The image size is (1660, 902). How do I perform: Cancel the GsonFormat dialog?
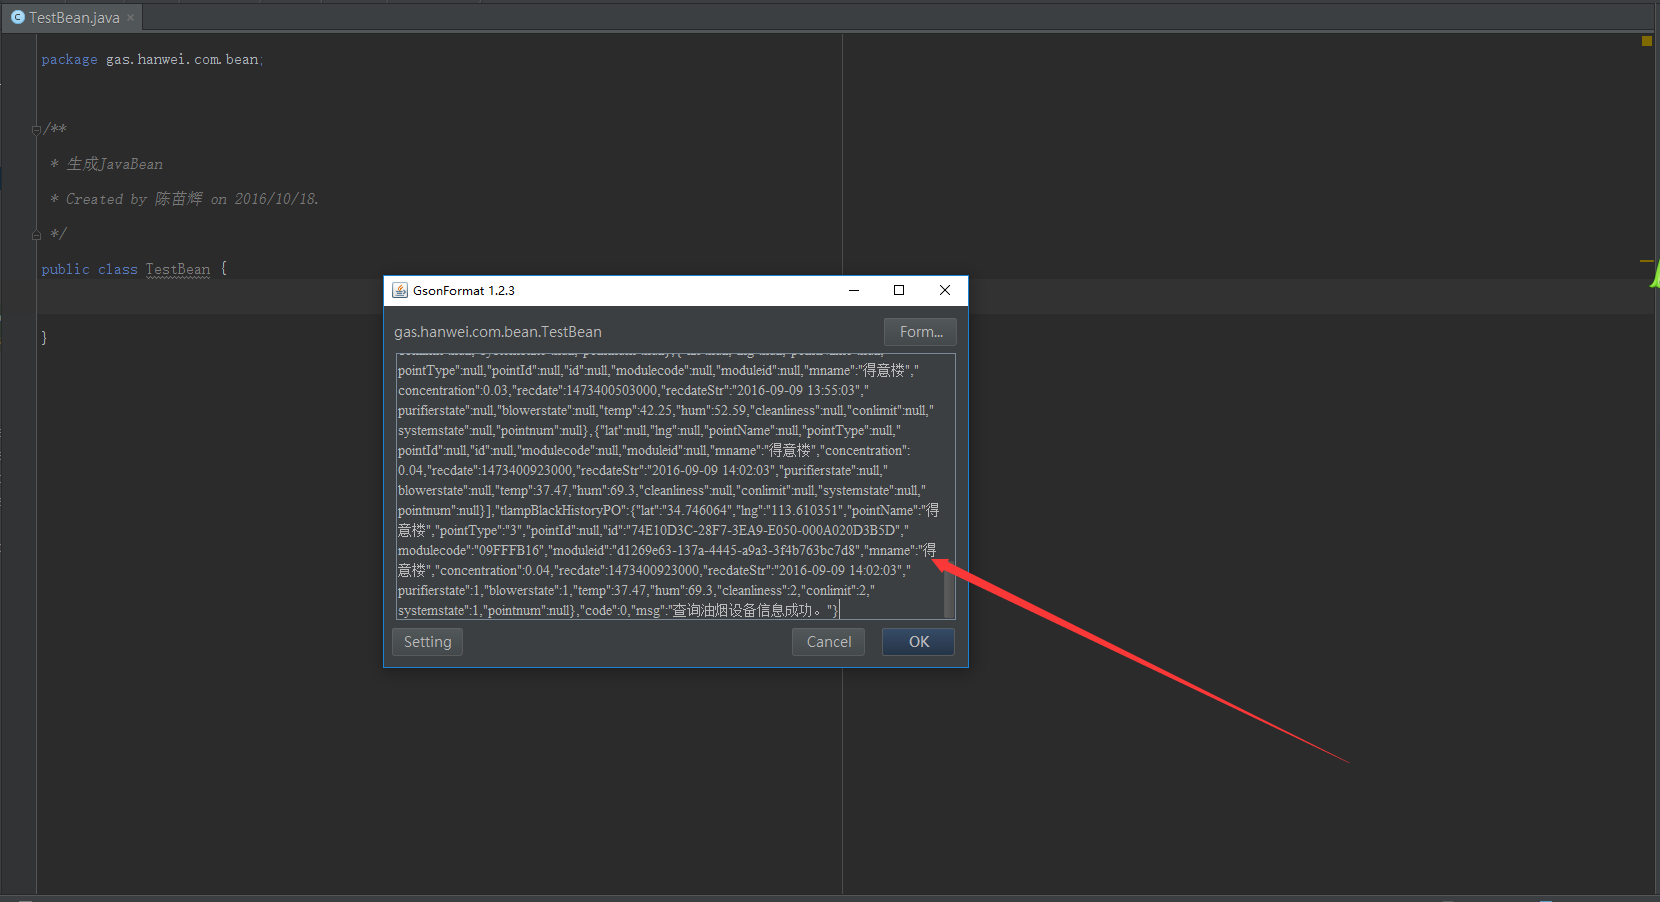tap(829, 642)
